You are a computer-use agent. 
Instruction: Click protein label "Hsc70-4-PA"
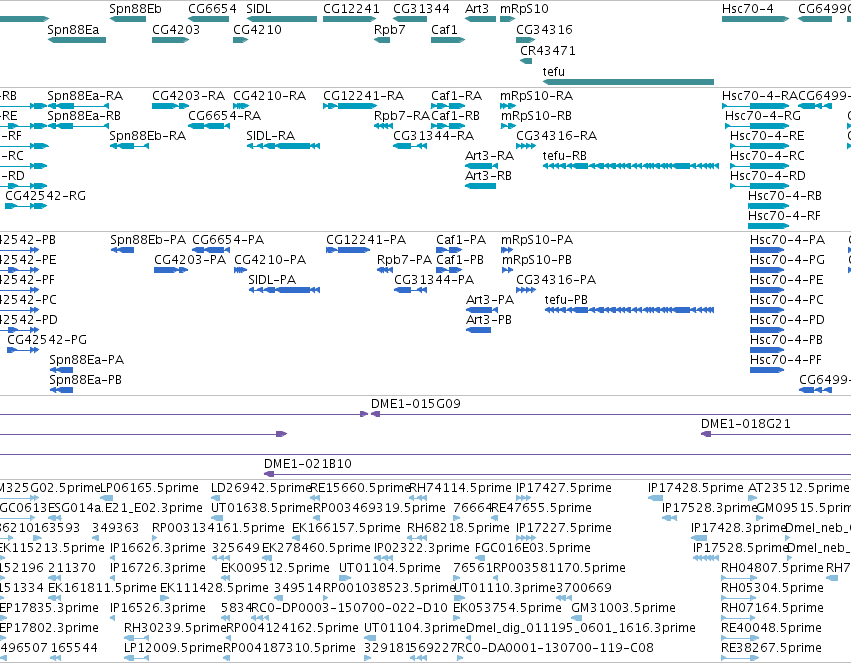click(788, 240)
